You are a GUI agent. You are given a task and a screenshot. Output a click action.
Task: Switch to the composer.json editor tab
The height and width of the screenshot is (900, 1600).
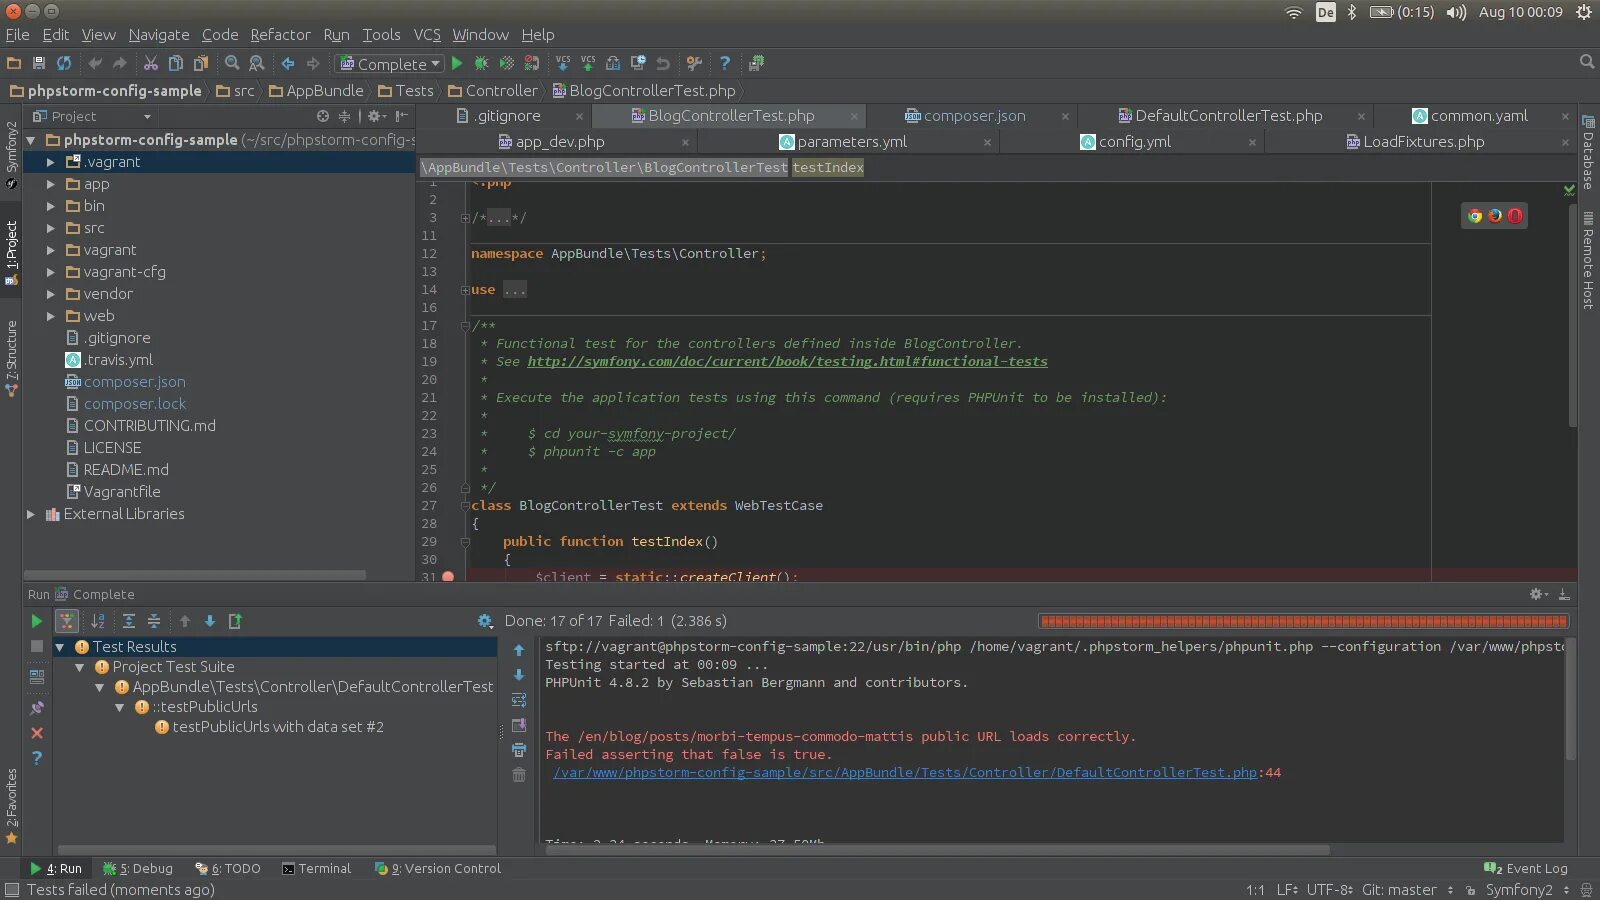click(973, 116)
